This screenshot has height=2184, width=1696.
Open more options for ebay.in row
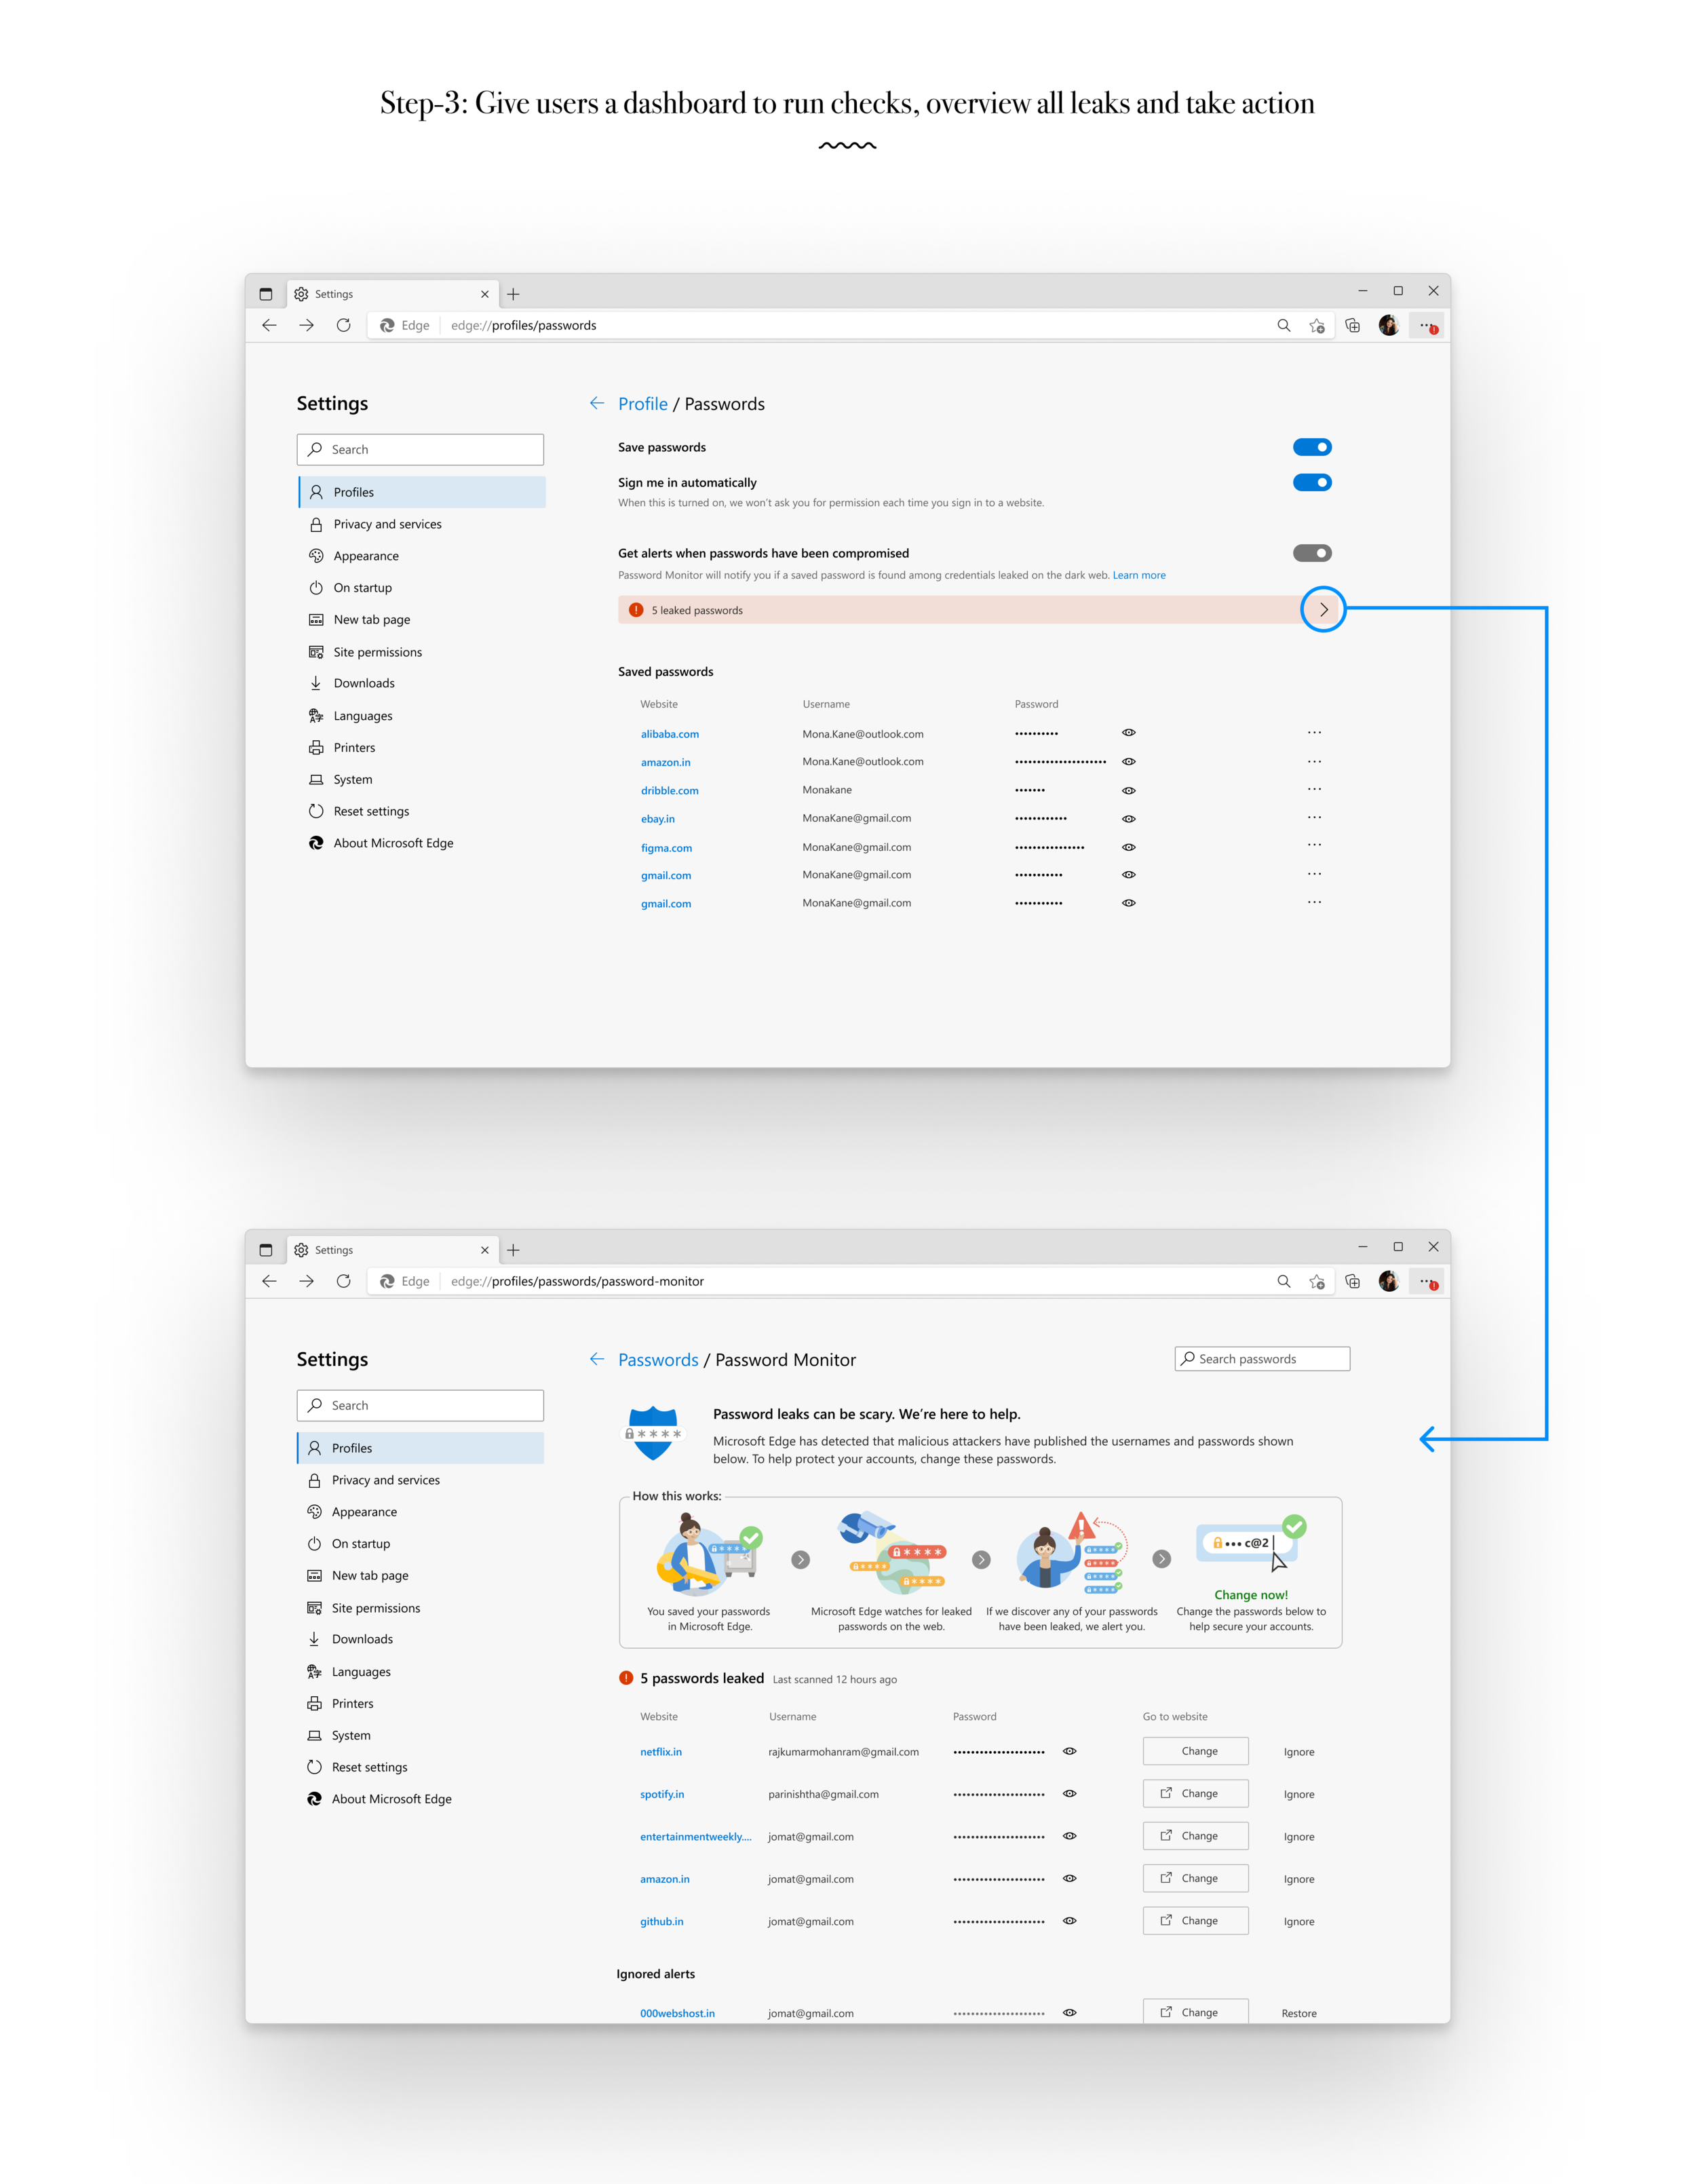pyautogui.click(x=1314, y=817)
